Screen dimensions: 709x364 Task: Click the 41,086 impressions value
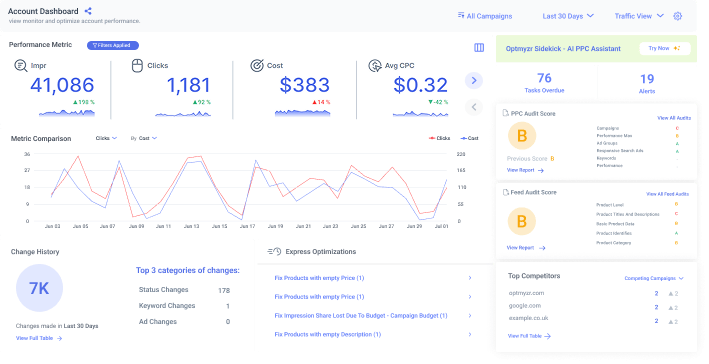click(62, 85)
